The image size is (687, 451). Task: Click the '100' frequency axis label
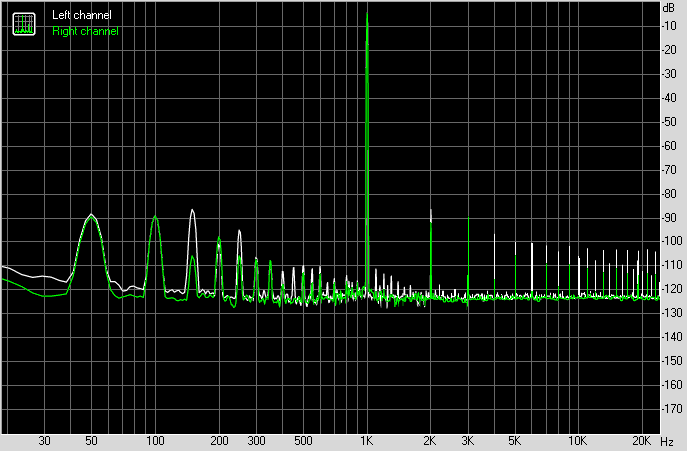(155, 441)
